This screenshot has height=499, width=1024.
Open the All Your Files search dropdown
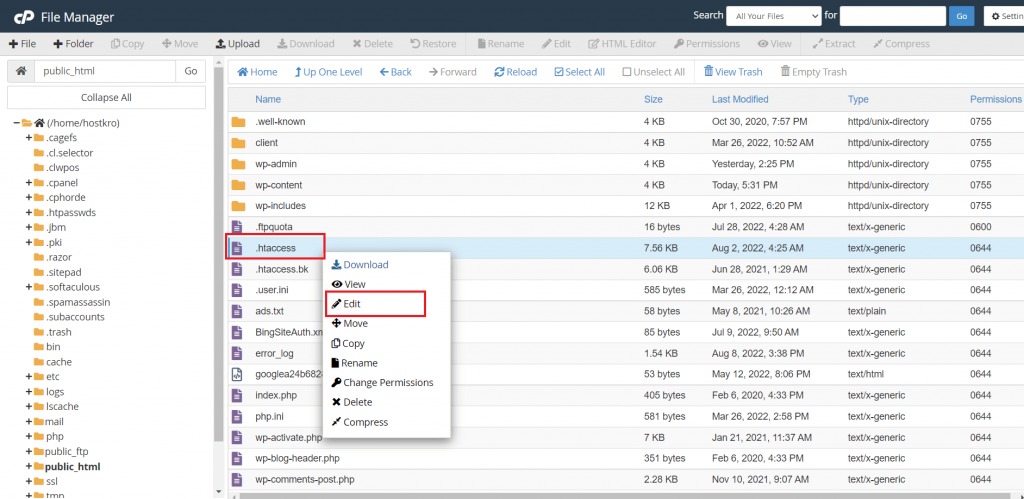coord(773,16)
